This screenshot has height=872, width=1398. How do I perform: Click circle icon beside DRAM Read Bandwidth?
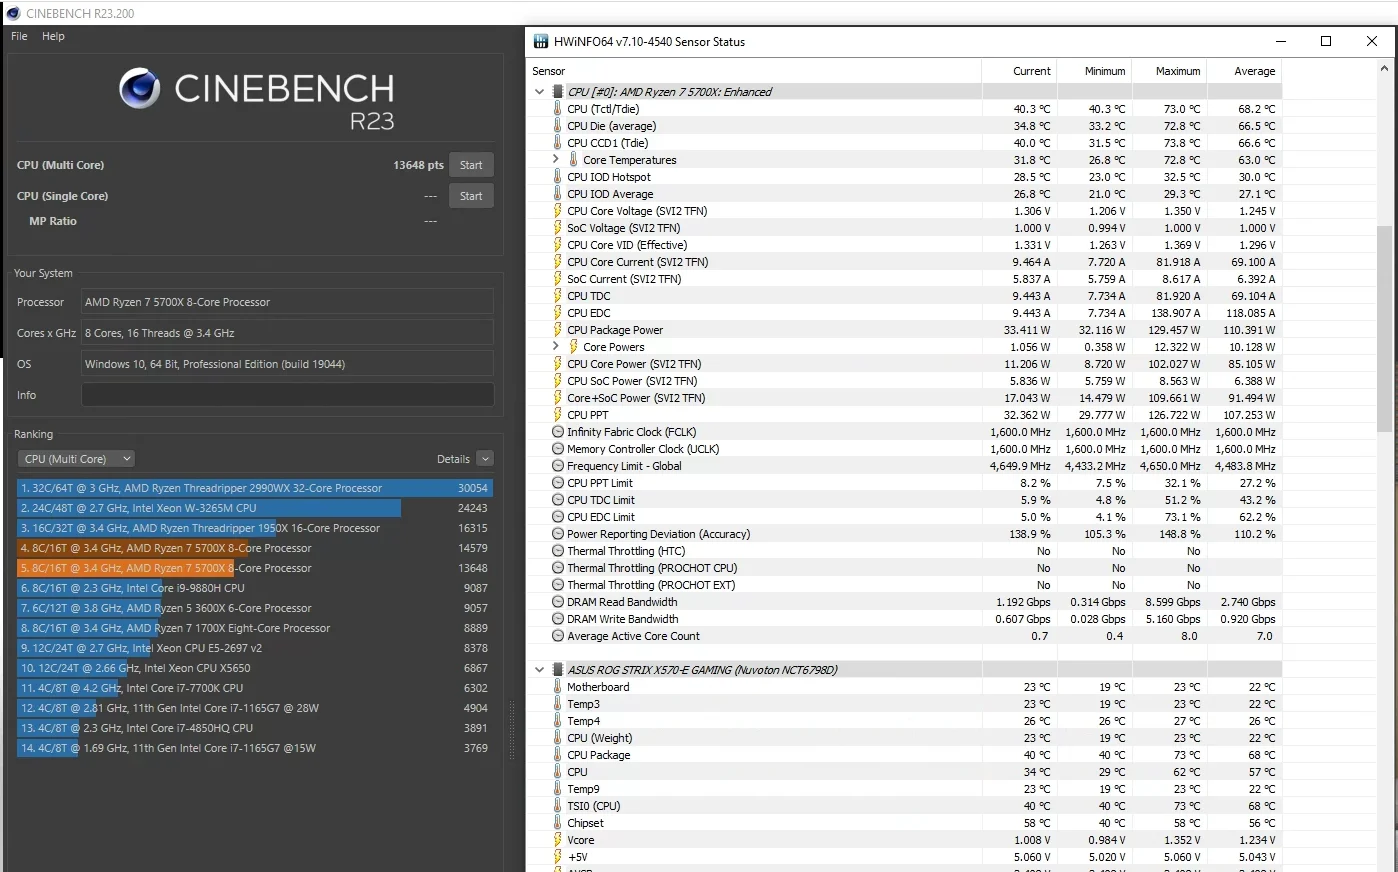coord(558,602)
